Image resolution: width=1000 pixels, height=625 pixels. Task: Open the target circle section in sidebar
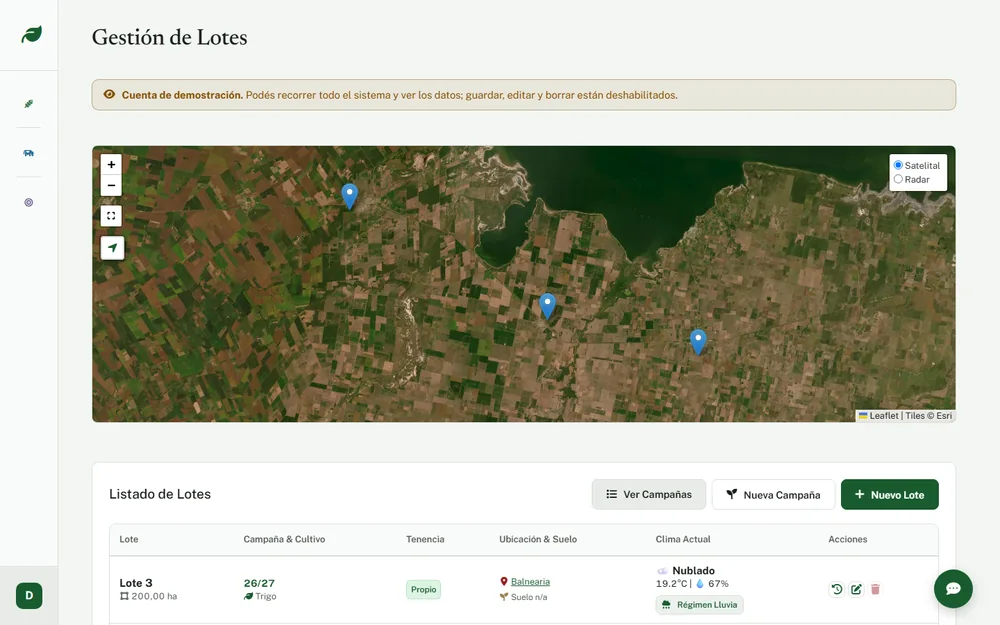(x=29, y=202)
